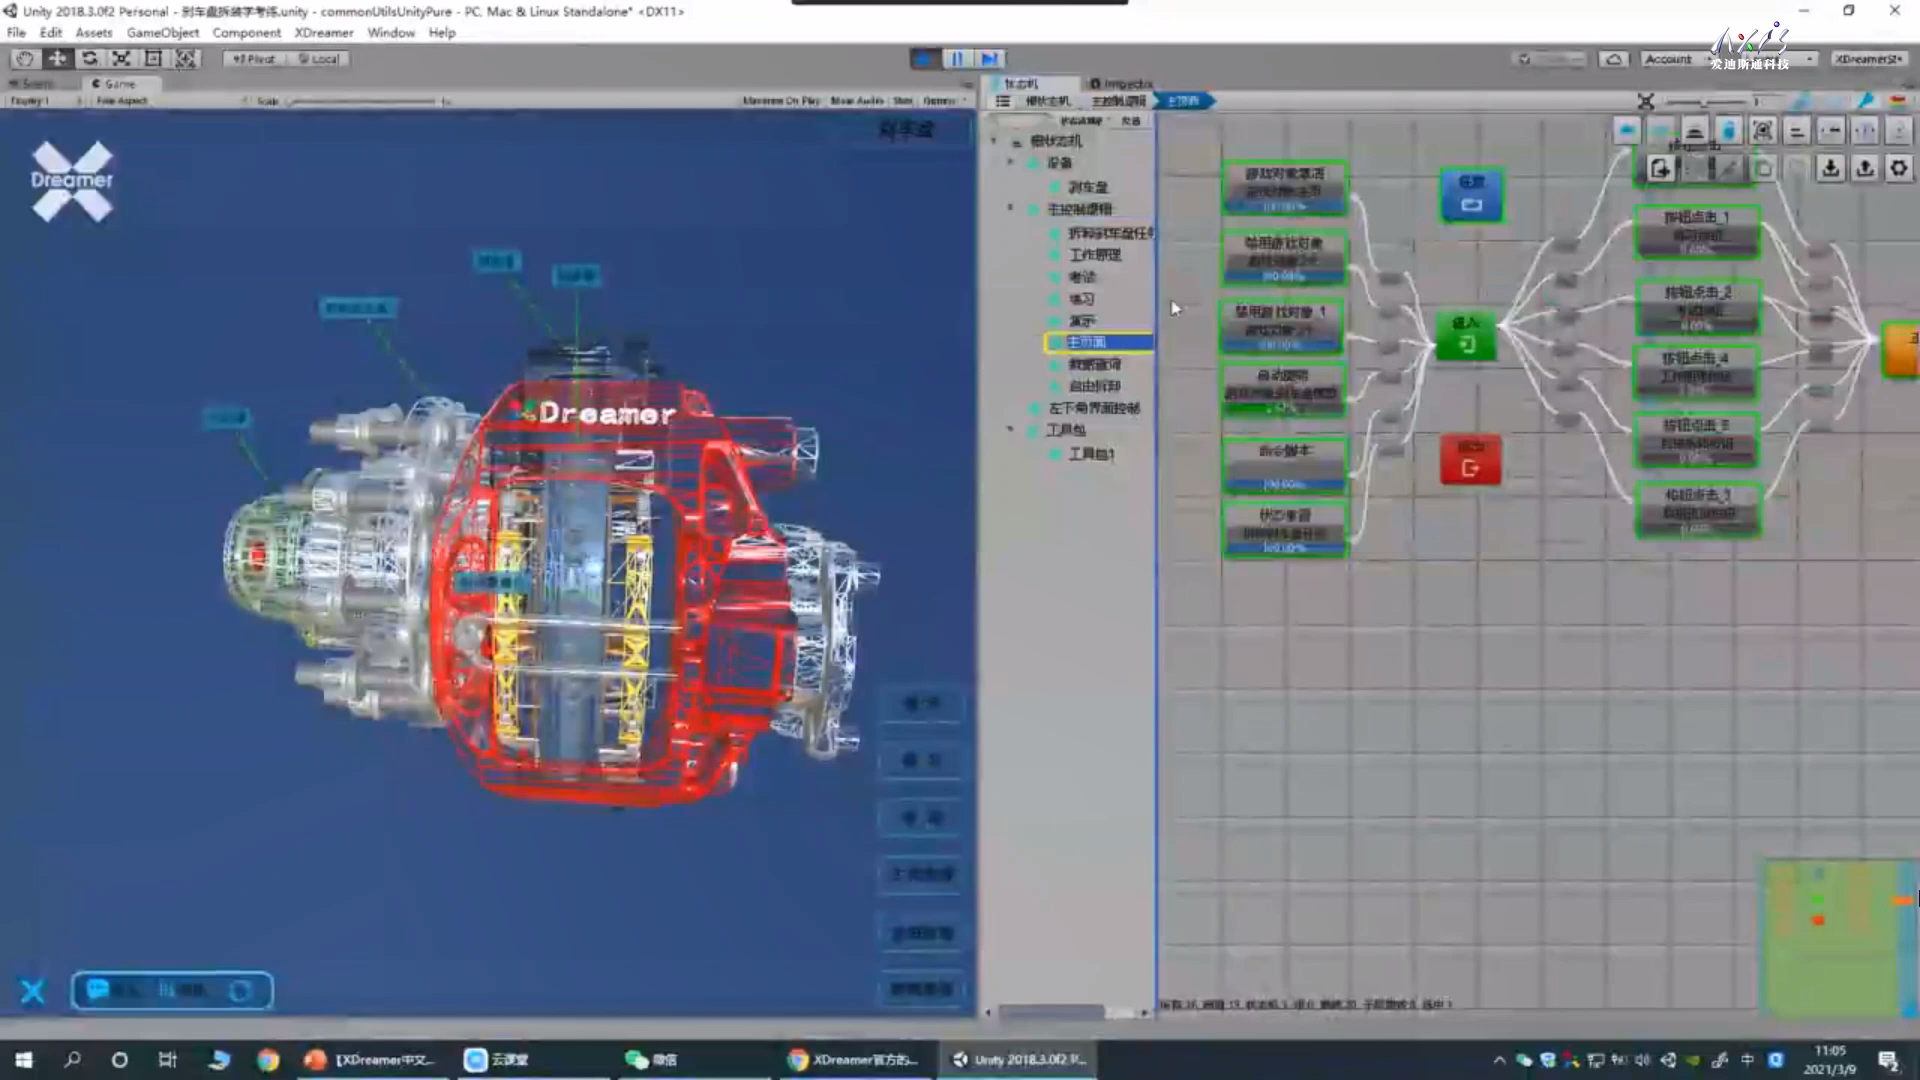The height and width of the screenshot is (1080, 1920).
Task: Open the XDreamer menu
Action: pos(324,33)
